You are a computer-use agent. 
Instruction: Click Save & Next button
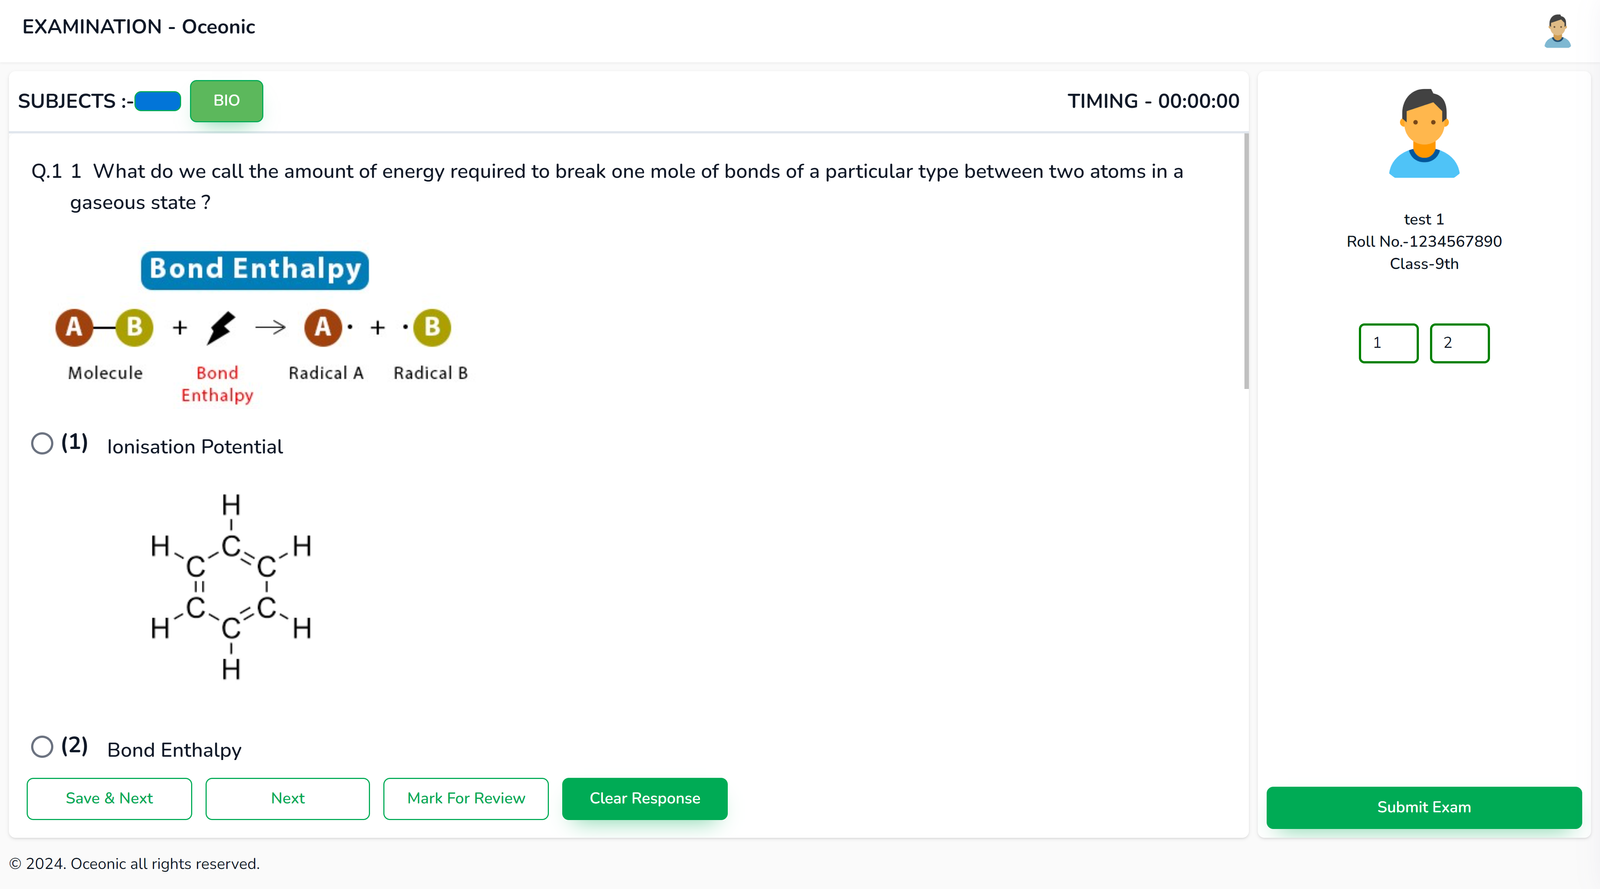[x=109, y=799]
